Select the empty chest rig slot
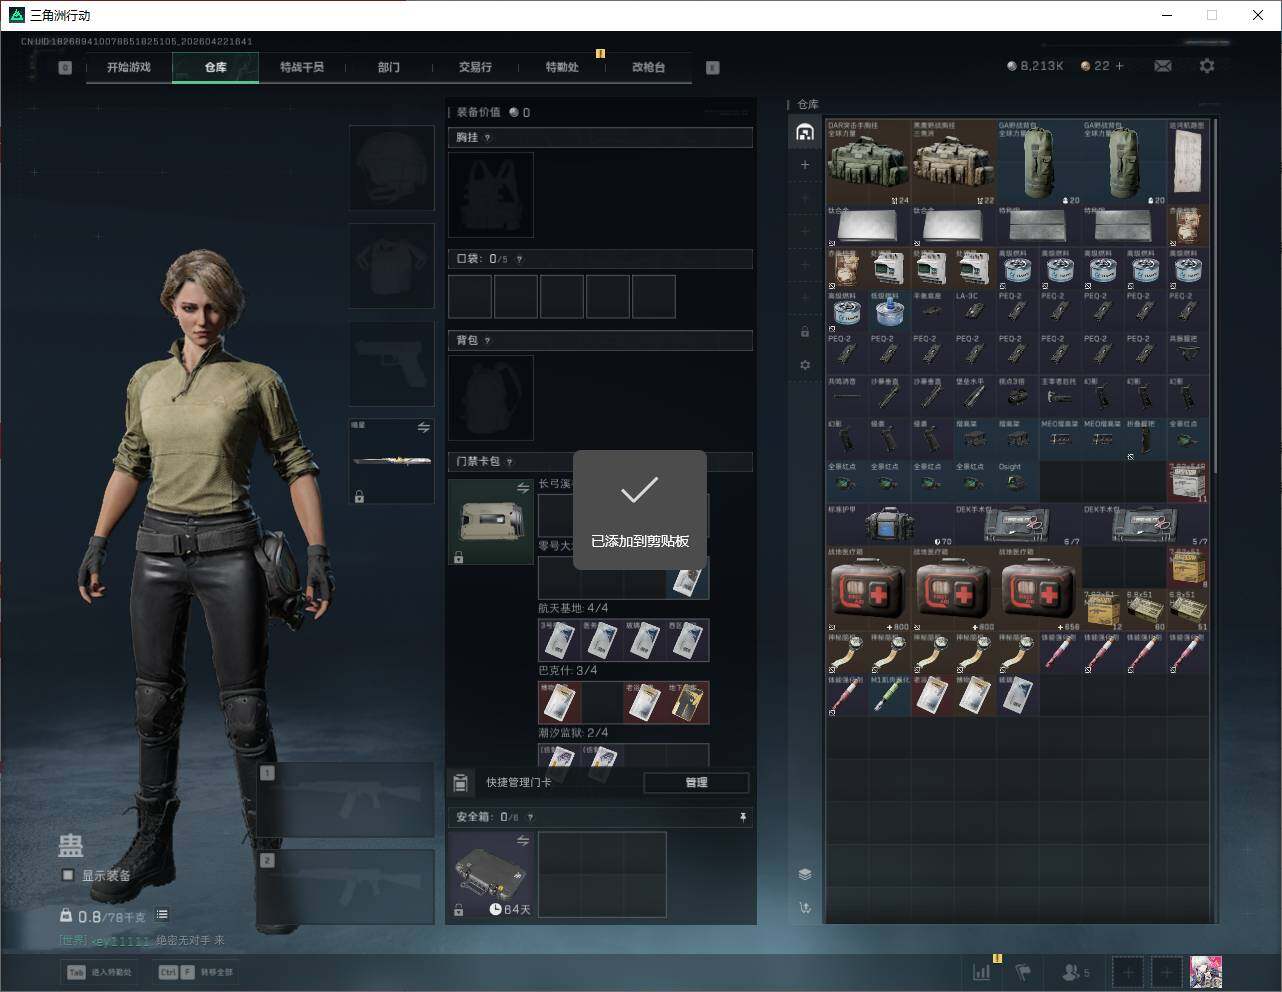The image size is (1282, 992). click(491, 195)
